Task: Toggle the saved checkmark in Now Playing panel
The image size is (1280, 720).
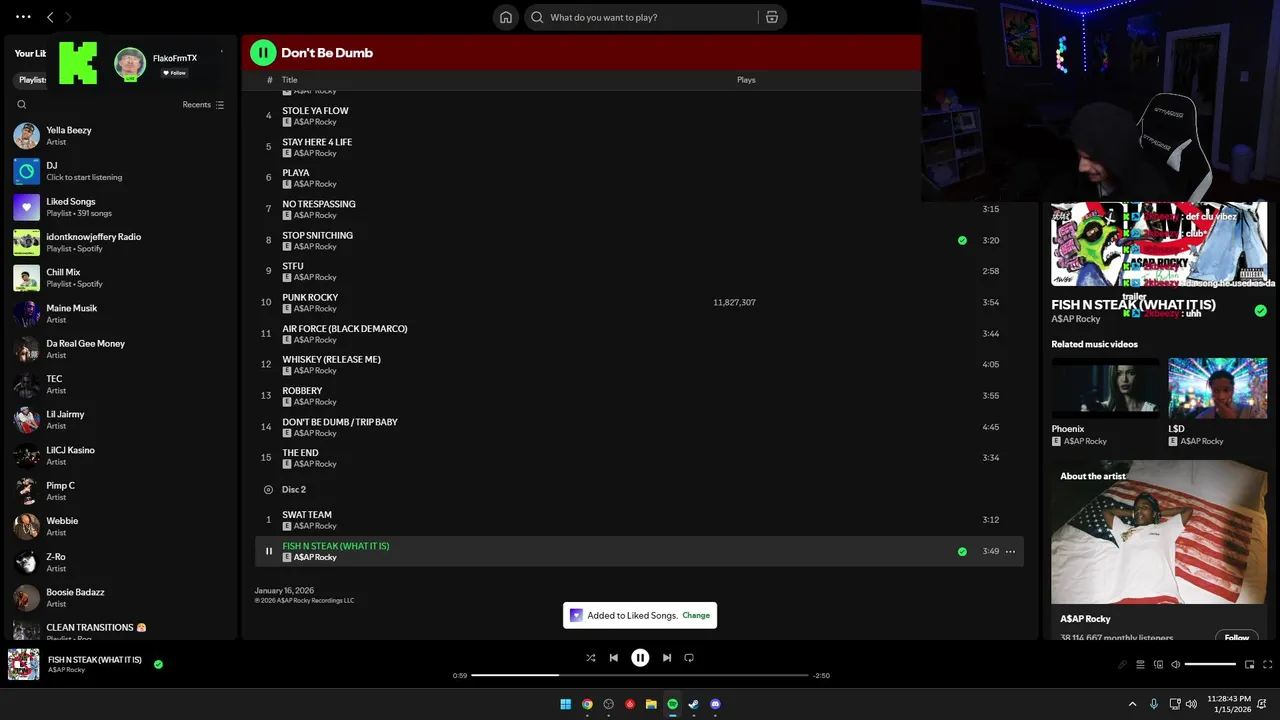Action: pos(1260,311)
